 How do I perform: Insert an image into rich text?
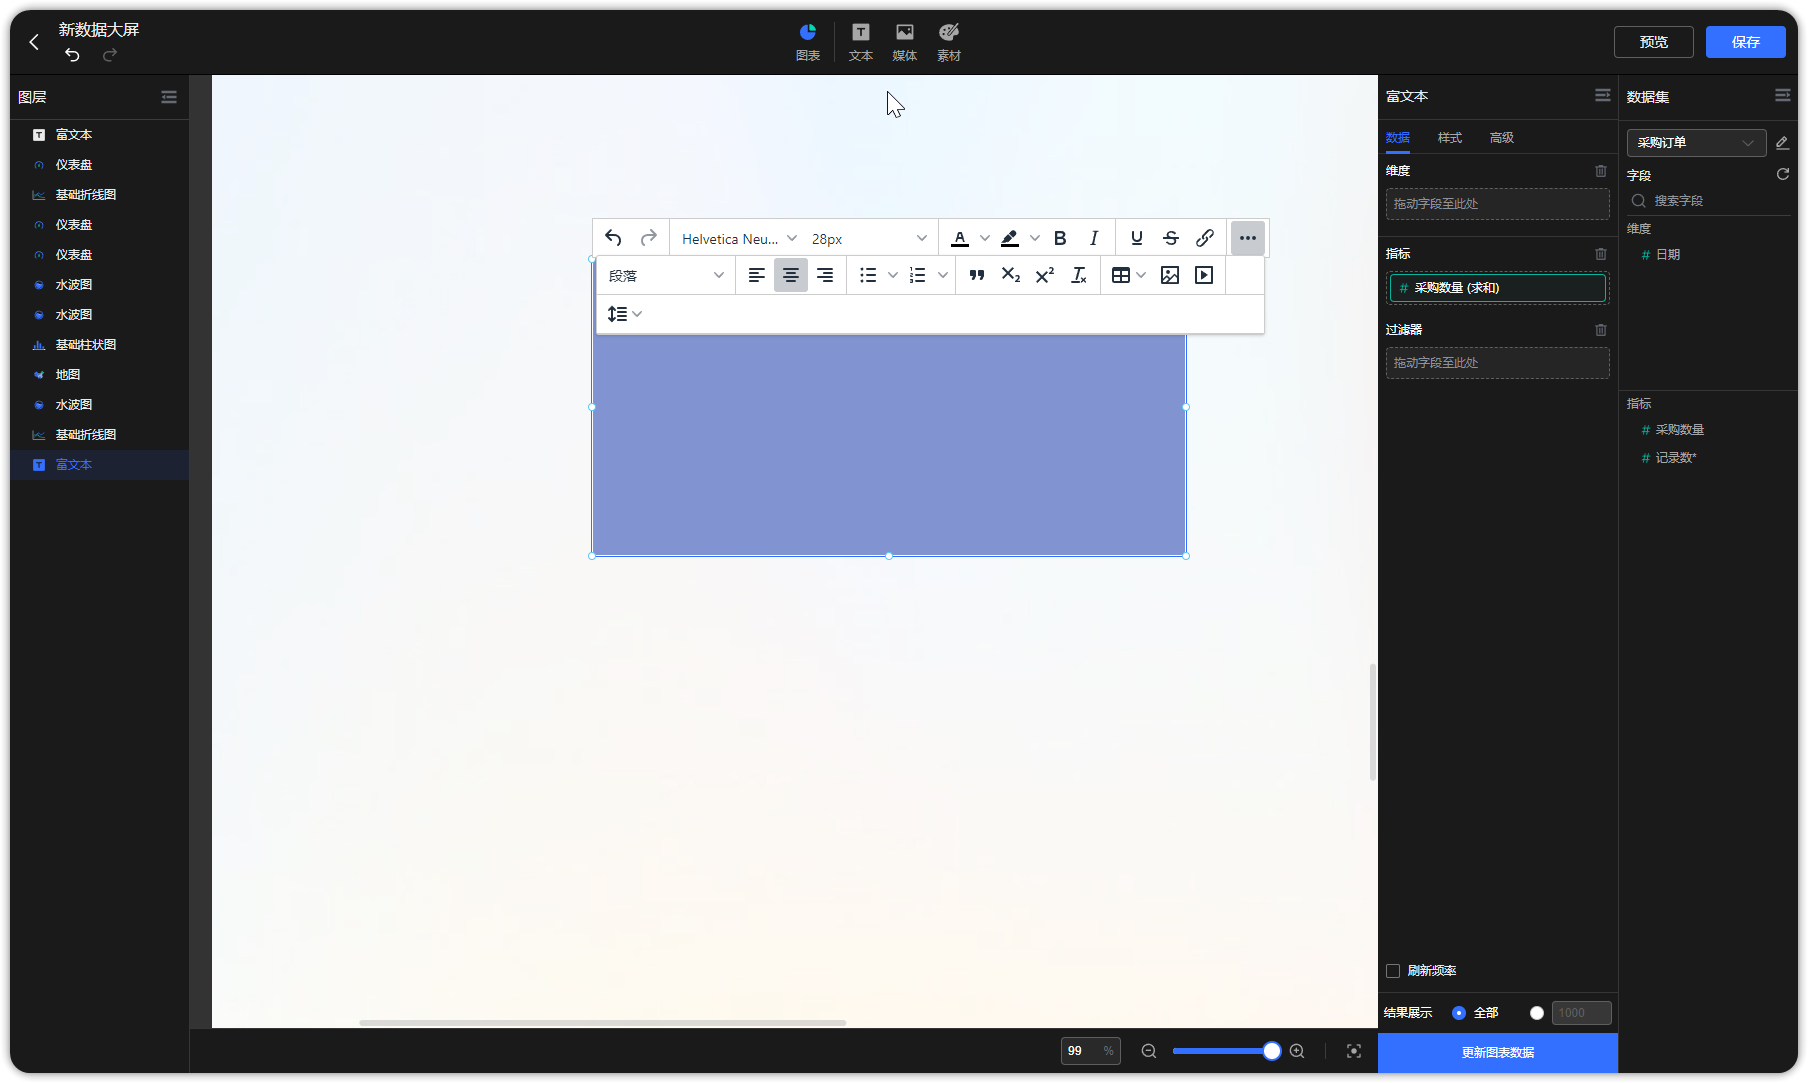coord(1170,275)
